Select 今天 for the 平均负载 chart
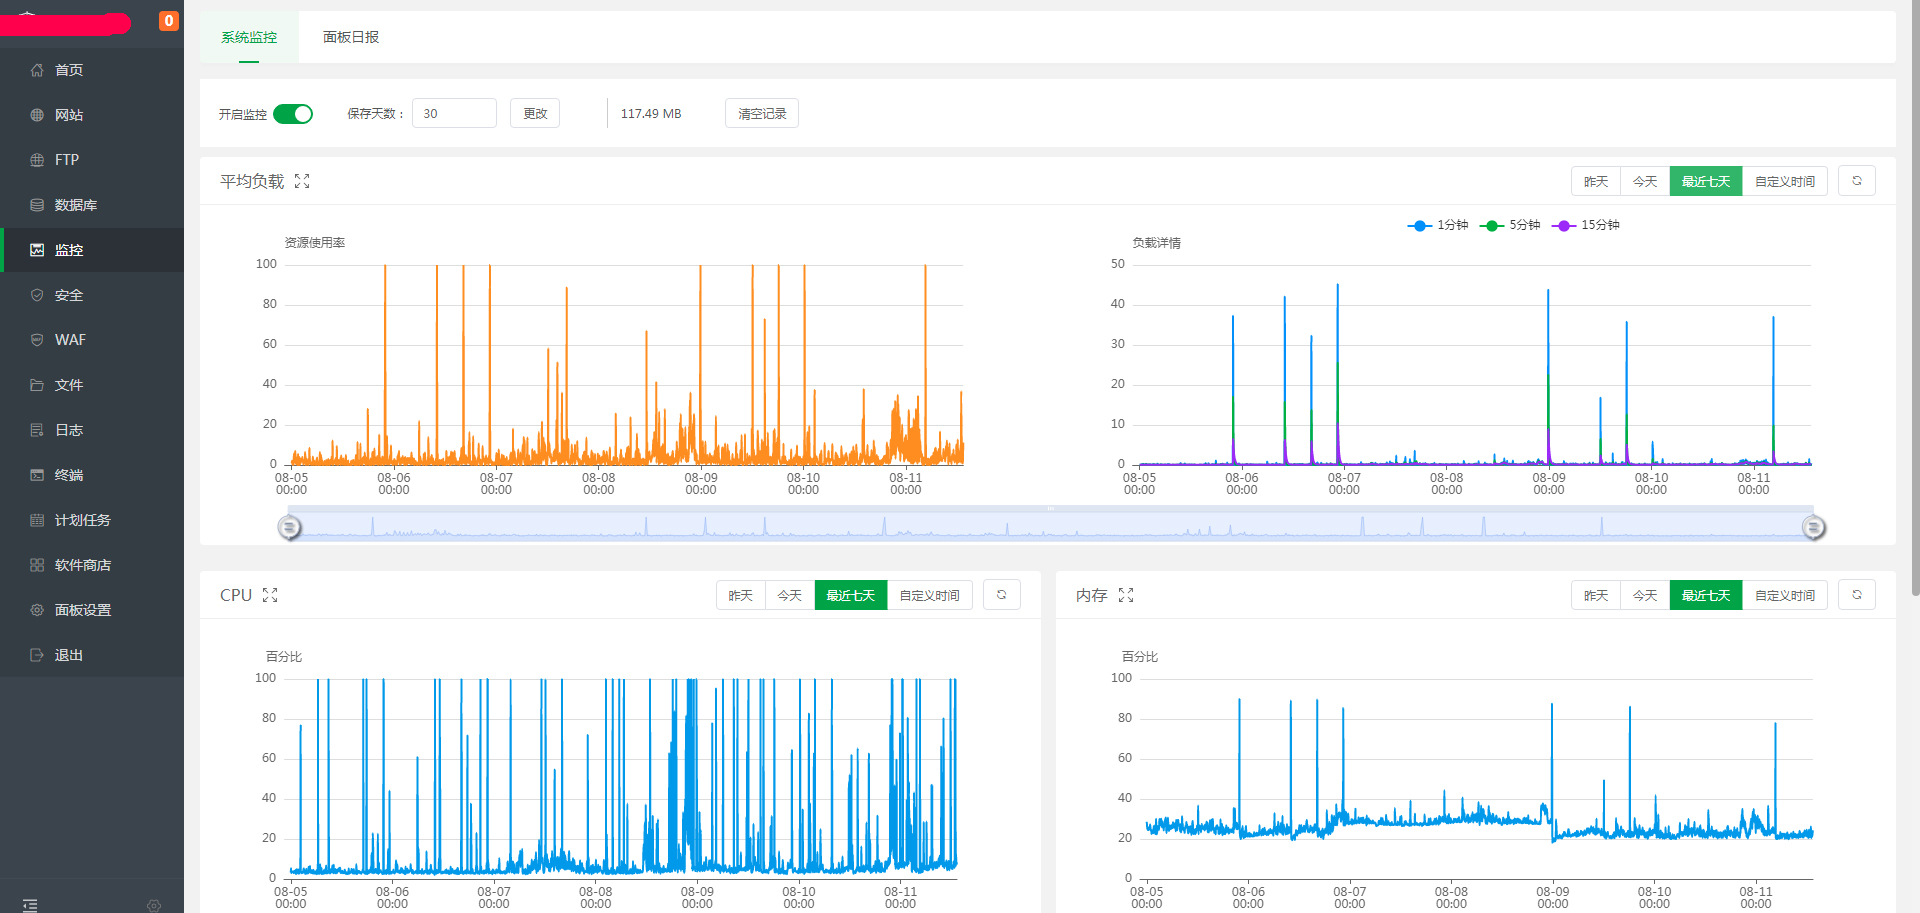1920x913 pixels. coord(1645,181)
